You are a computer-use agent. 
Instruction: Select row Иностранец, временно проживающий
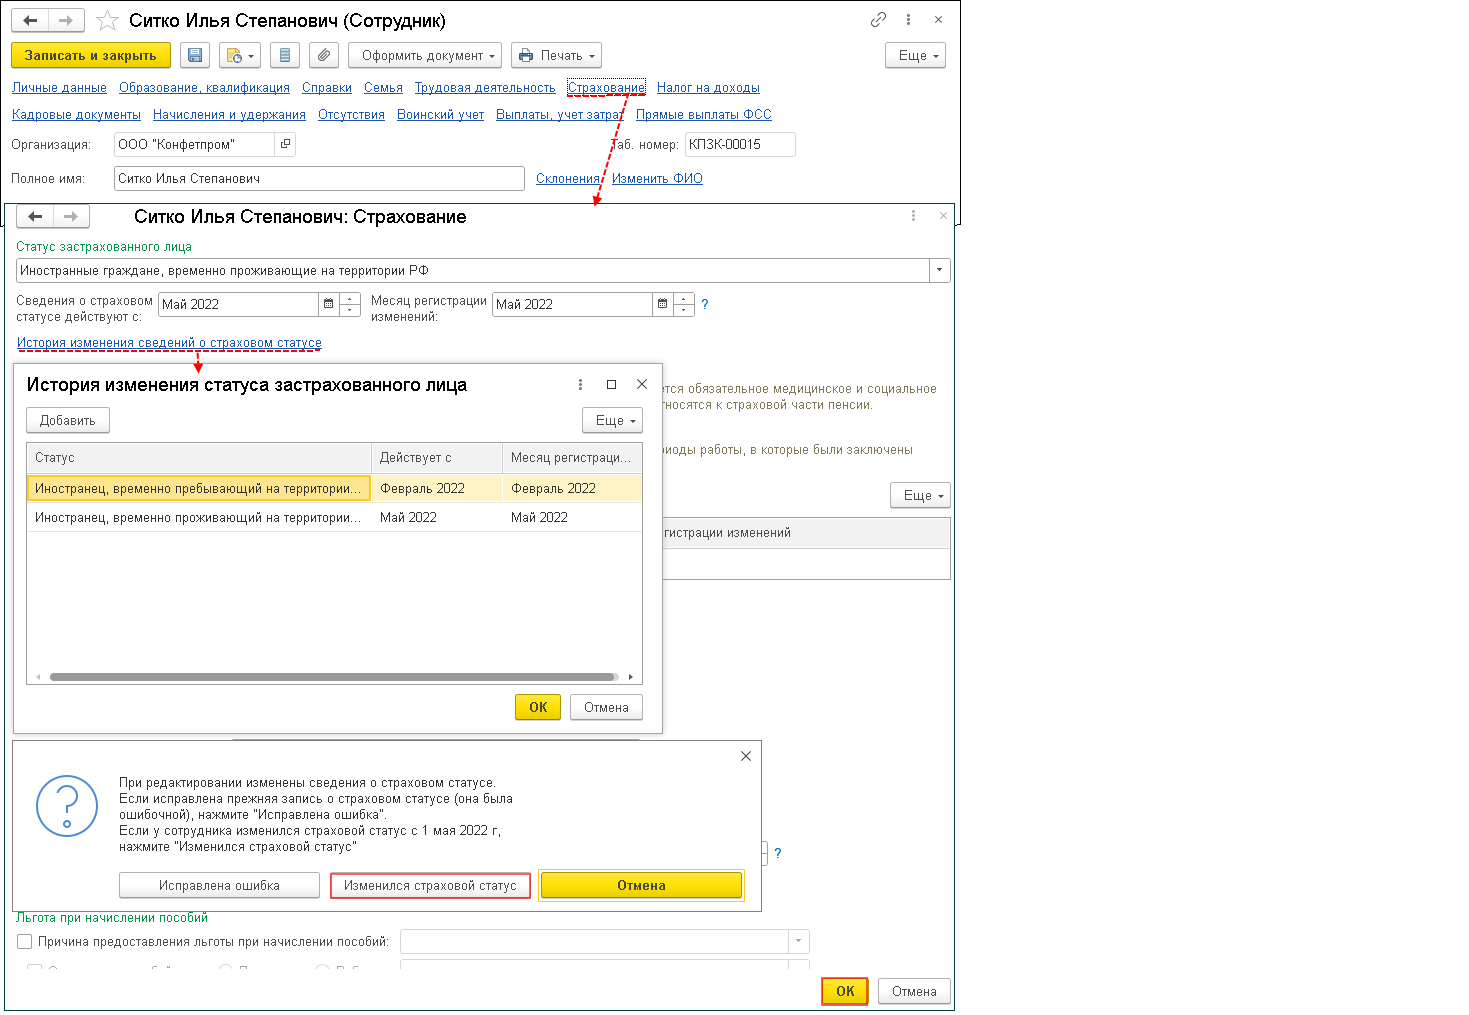click(x=334, y=517)
